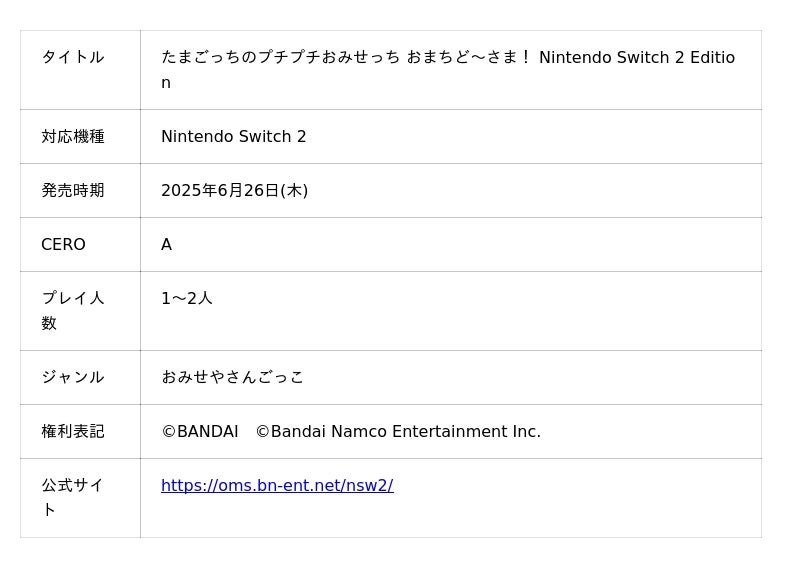Click the 2025年 year in release date
800x568 pixels.
pos(189,191)
